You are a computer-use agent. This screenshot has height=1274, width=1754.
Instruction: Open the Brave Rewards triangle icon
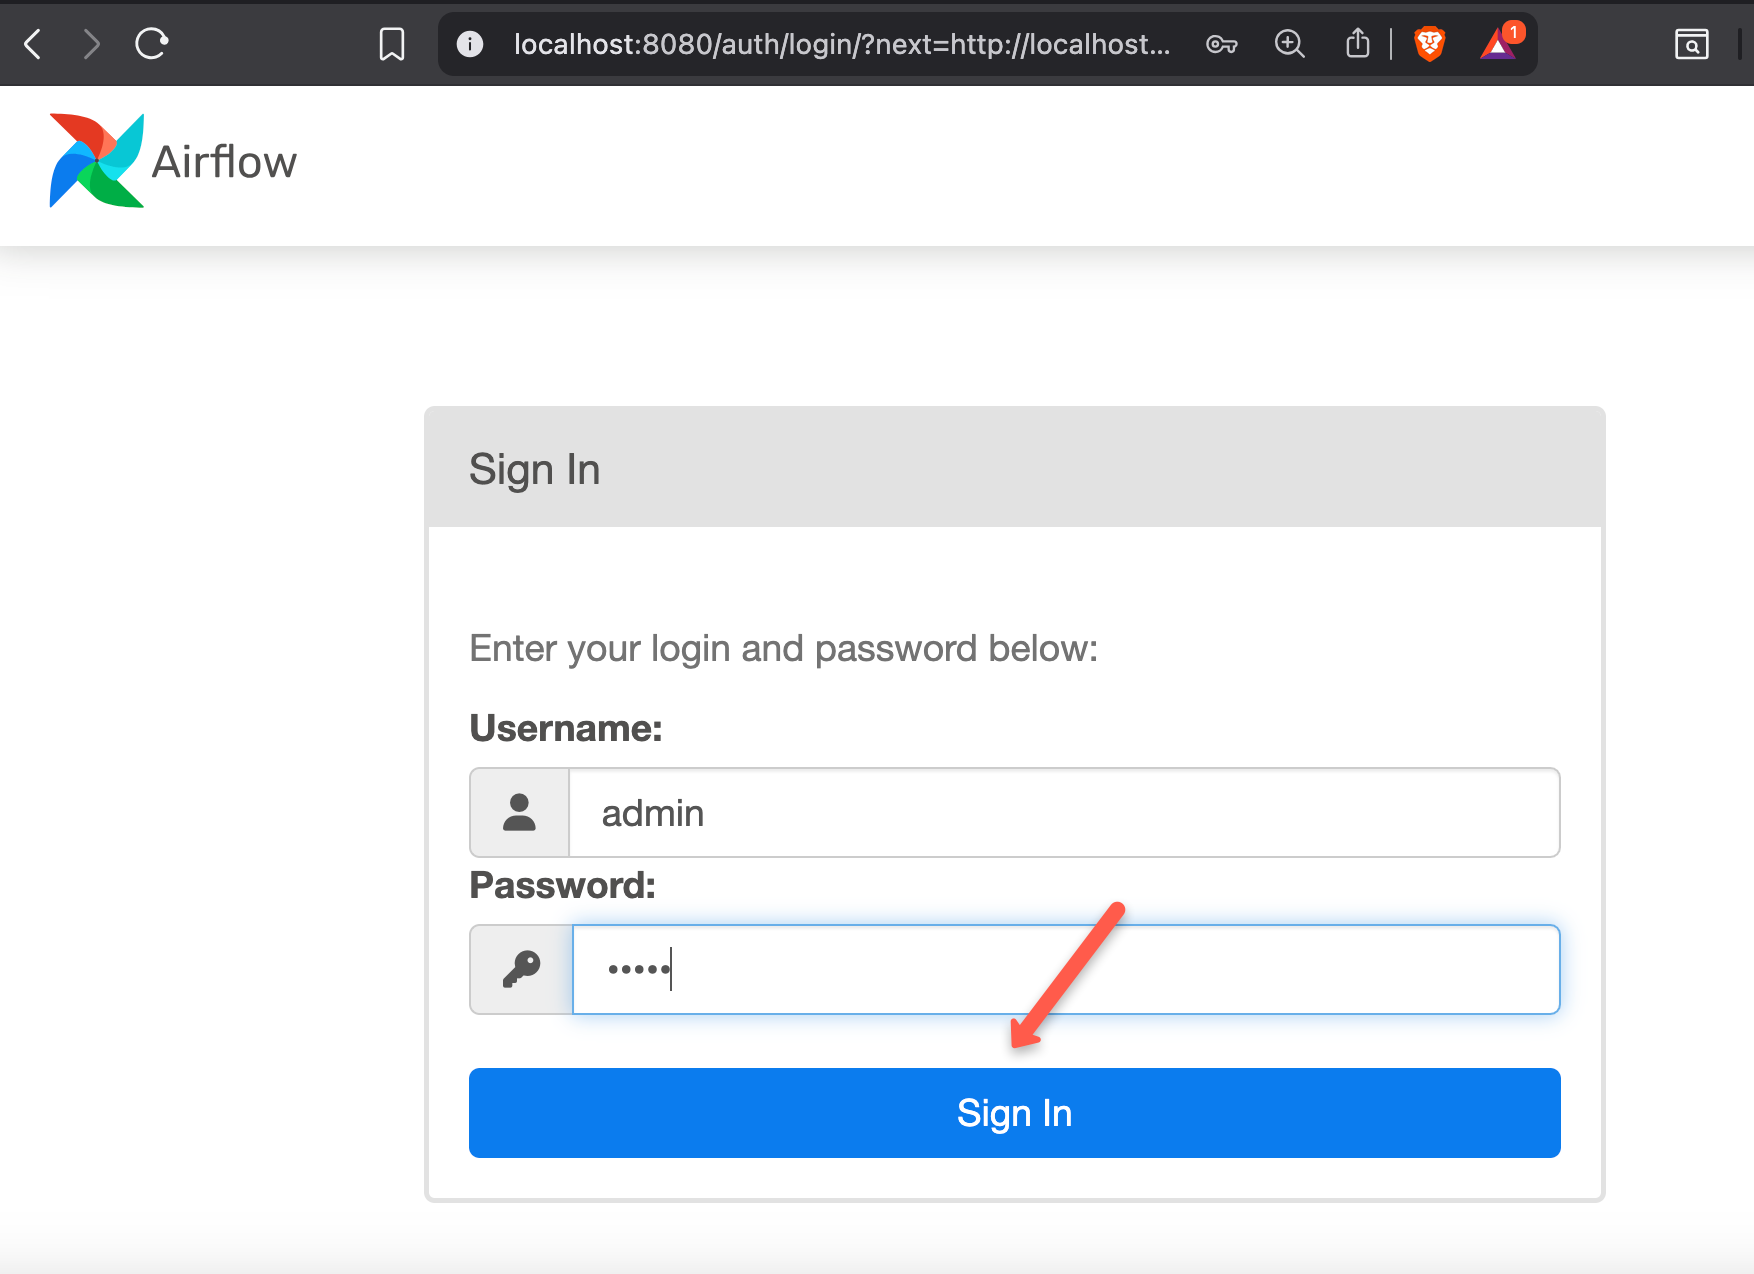click(x=1497, y=44)
